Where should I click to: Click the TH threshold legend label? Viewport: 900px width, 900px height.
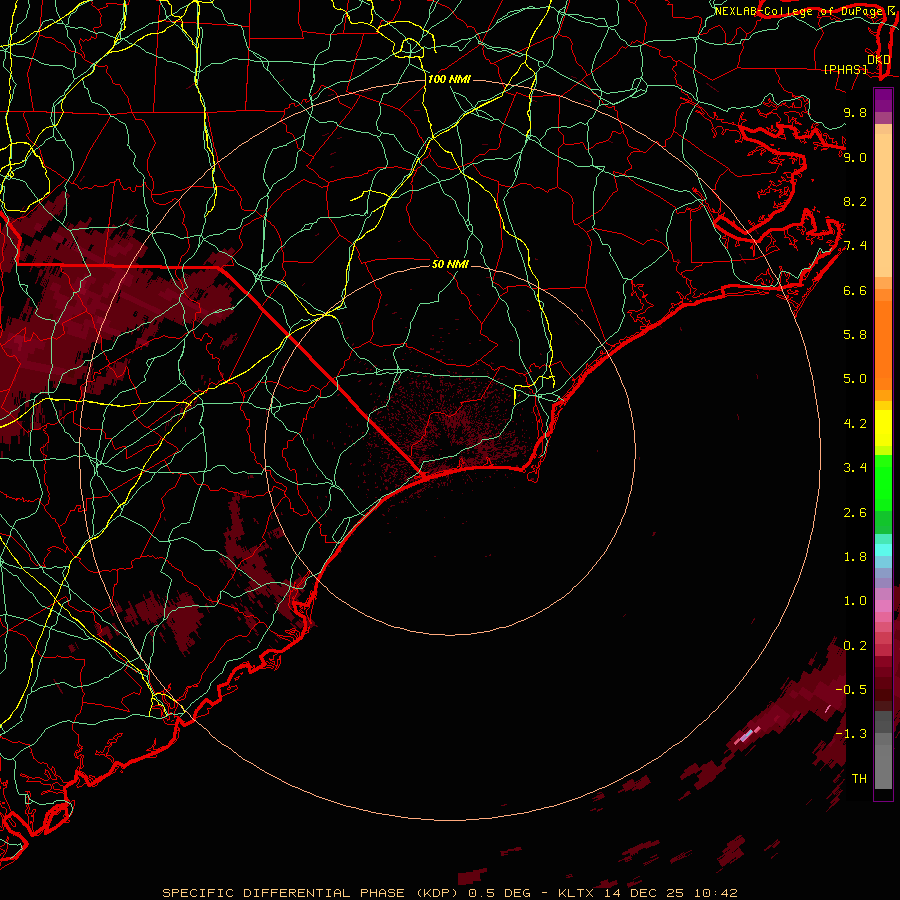[859, 778]
